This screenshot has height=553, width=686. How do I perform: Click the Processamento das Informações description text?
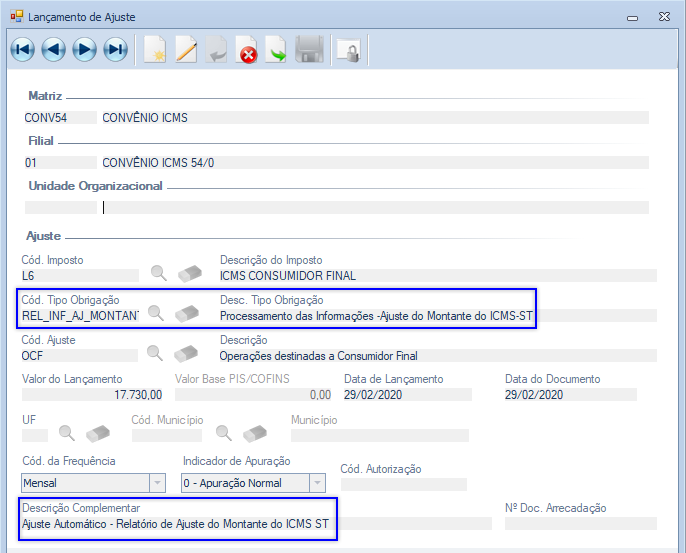pos(376,316)
